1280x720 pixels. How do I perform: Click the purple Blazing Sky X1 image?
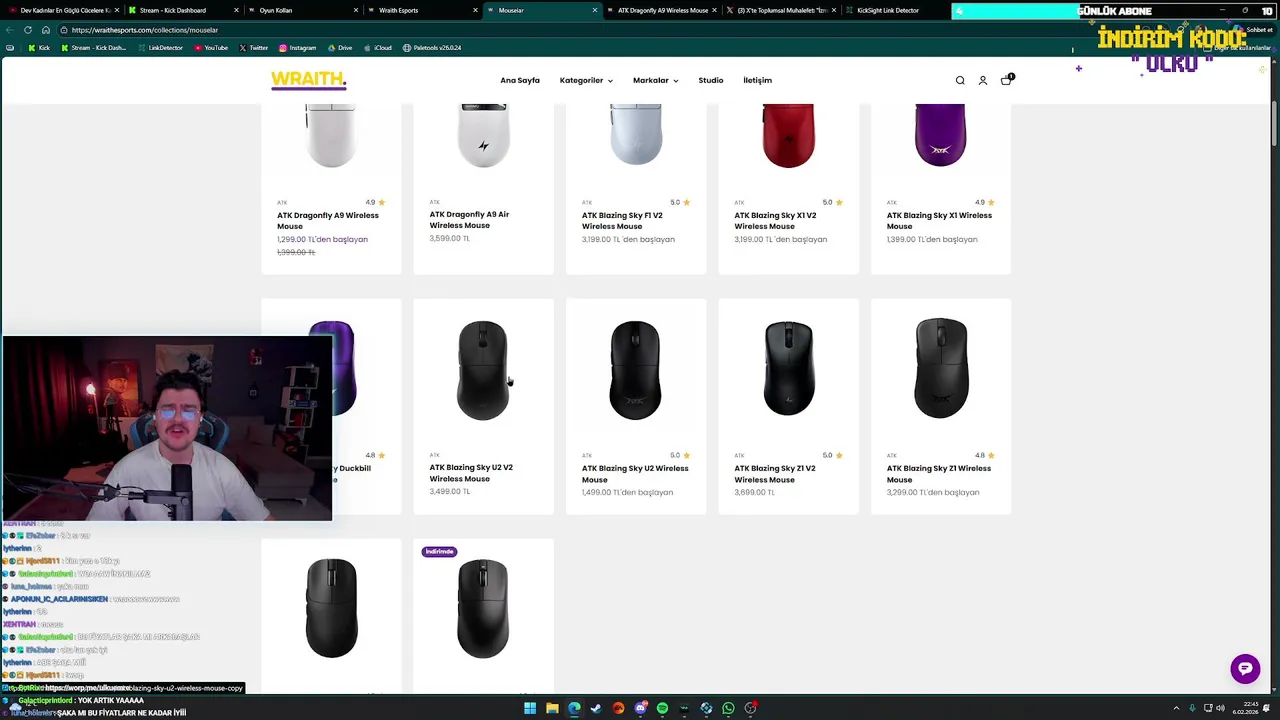coord(940,135)
